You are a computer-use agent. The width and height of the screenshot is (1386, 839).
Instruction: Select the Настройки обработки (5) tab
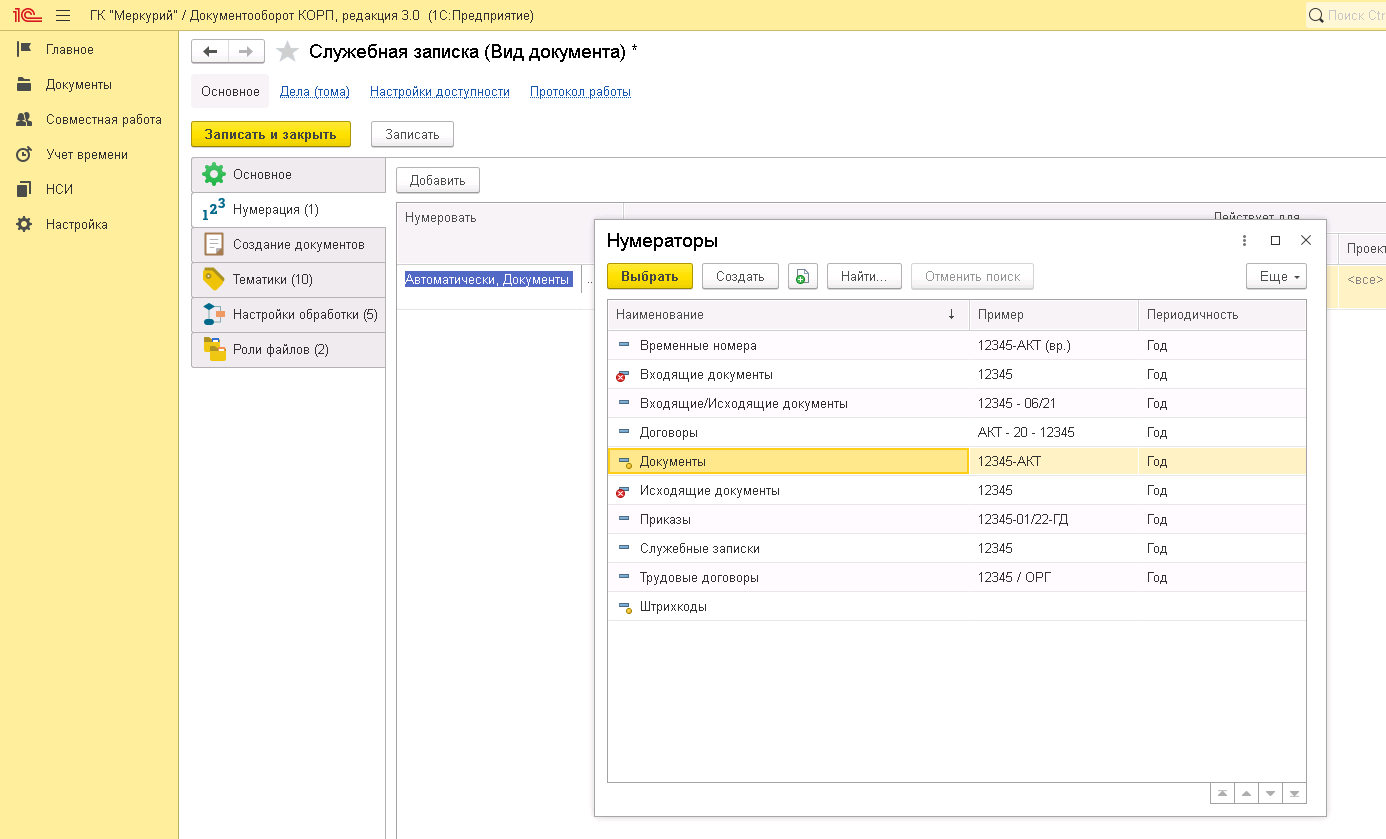tap(288, 315)
